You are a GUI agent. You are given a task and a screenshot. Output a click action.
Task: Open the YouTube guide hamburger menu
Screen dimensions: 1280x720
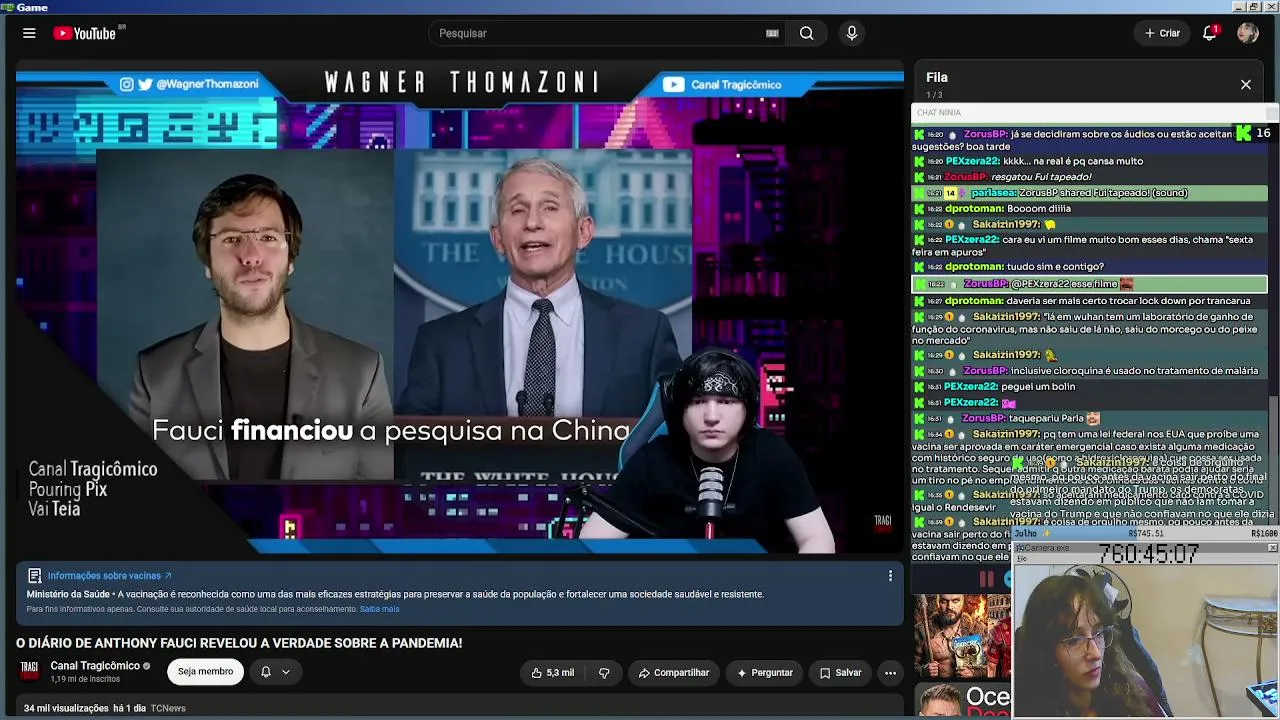(29, 33)
